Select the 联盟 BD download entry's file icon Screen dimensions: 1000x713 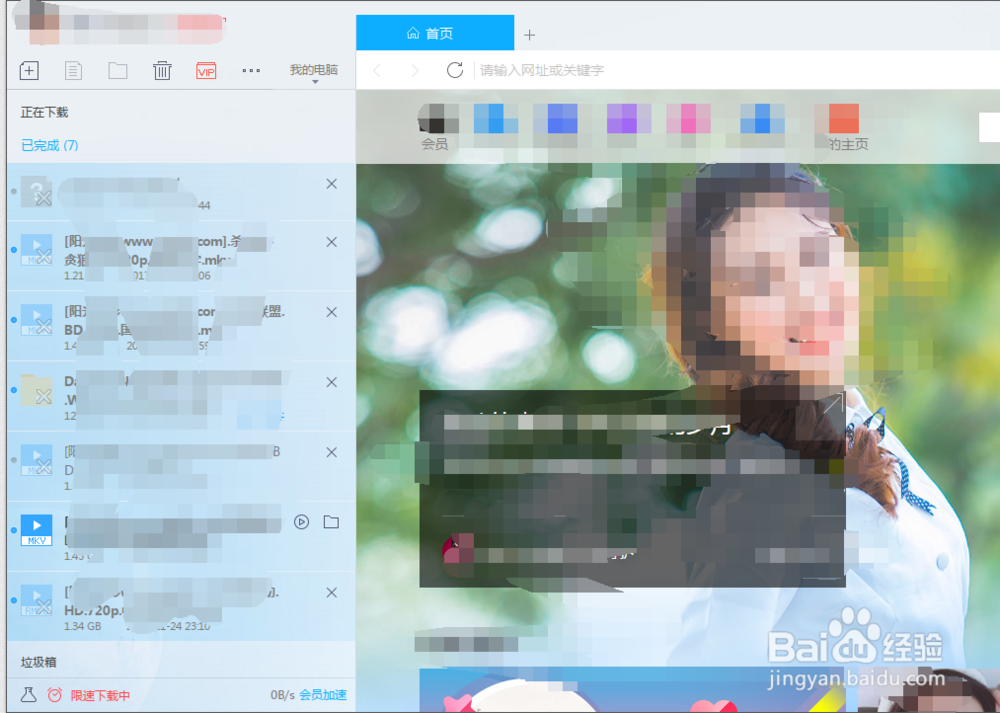pos(36,320)
